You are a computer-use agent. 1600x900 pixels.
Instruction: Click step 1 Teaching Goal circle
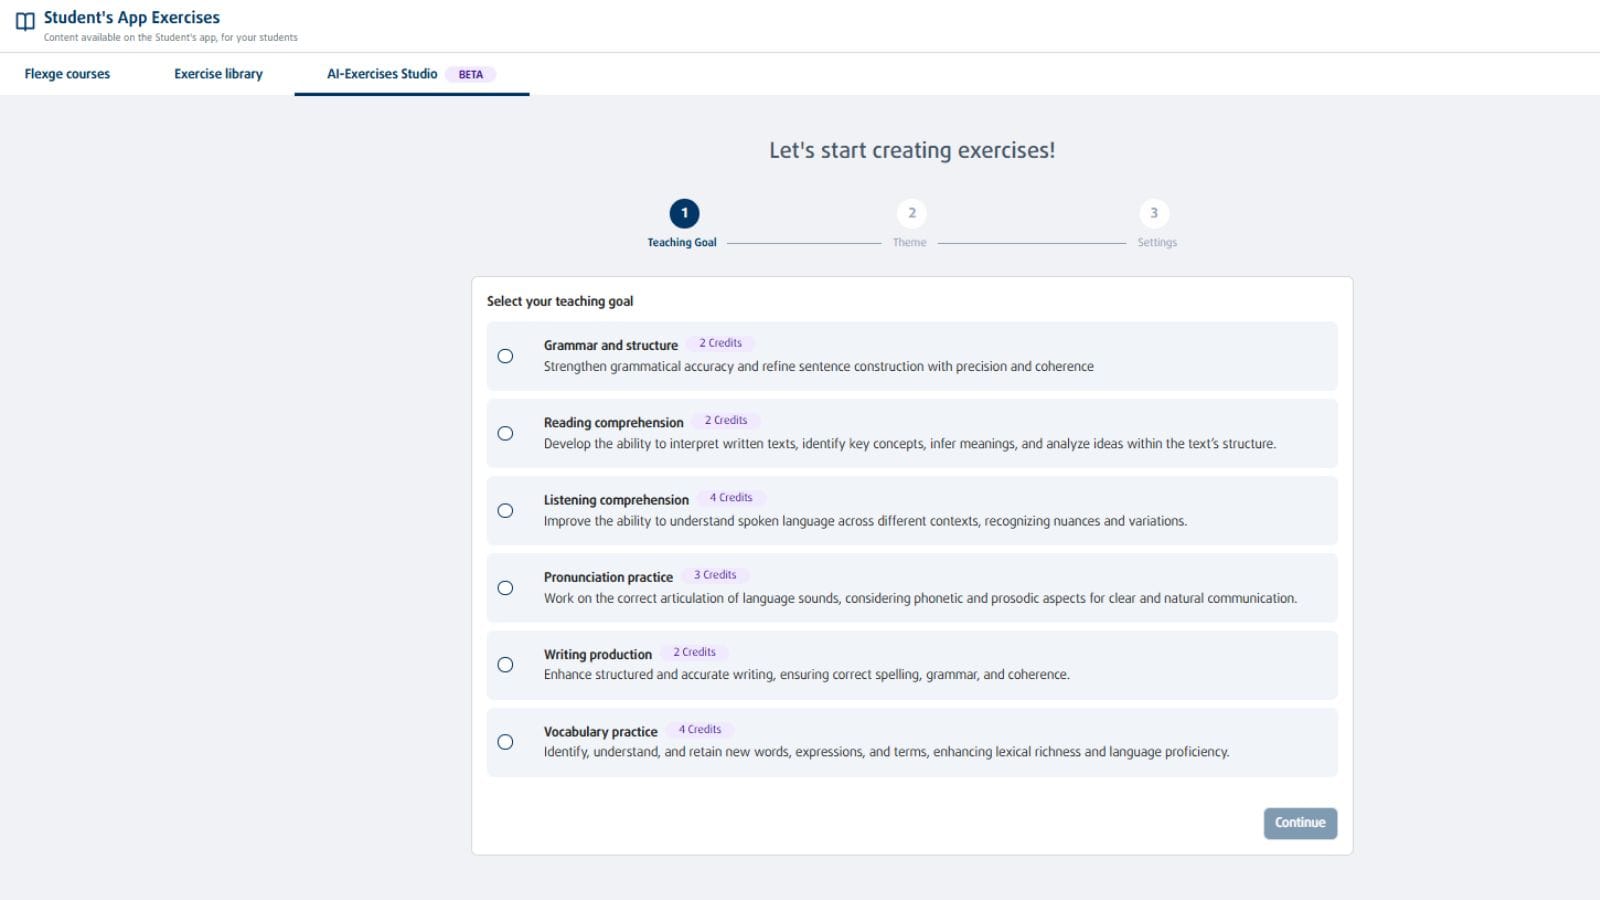684,213
